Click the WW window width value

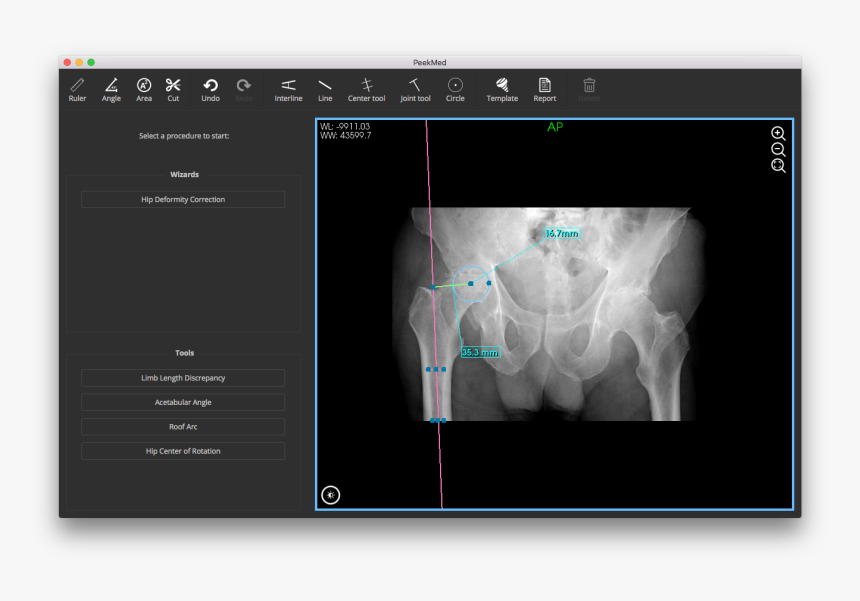346,135
